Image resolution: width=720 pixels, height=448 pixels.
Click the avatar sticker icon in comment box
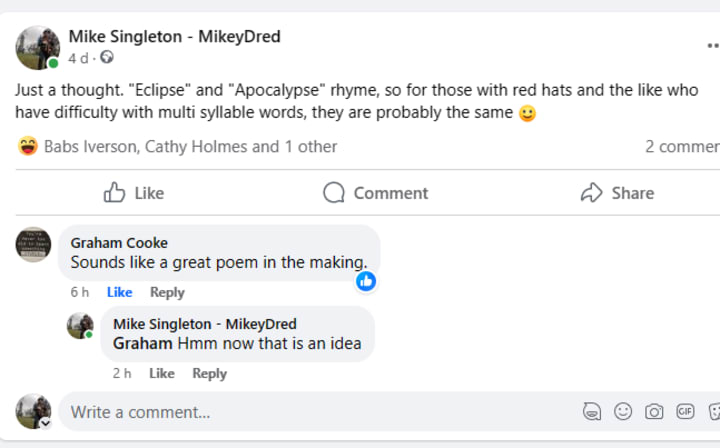(592, 412)
